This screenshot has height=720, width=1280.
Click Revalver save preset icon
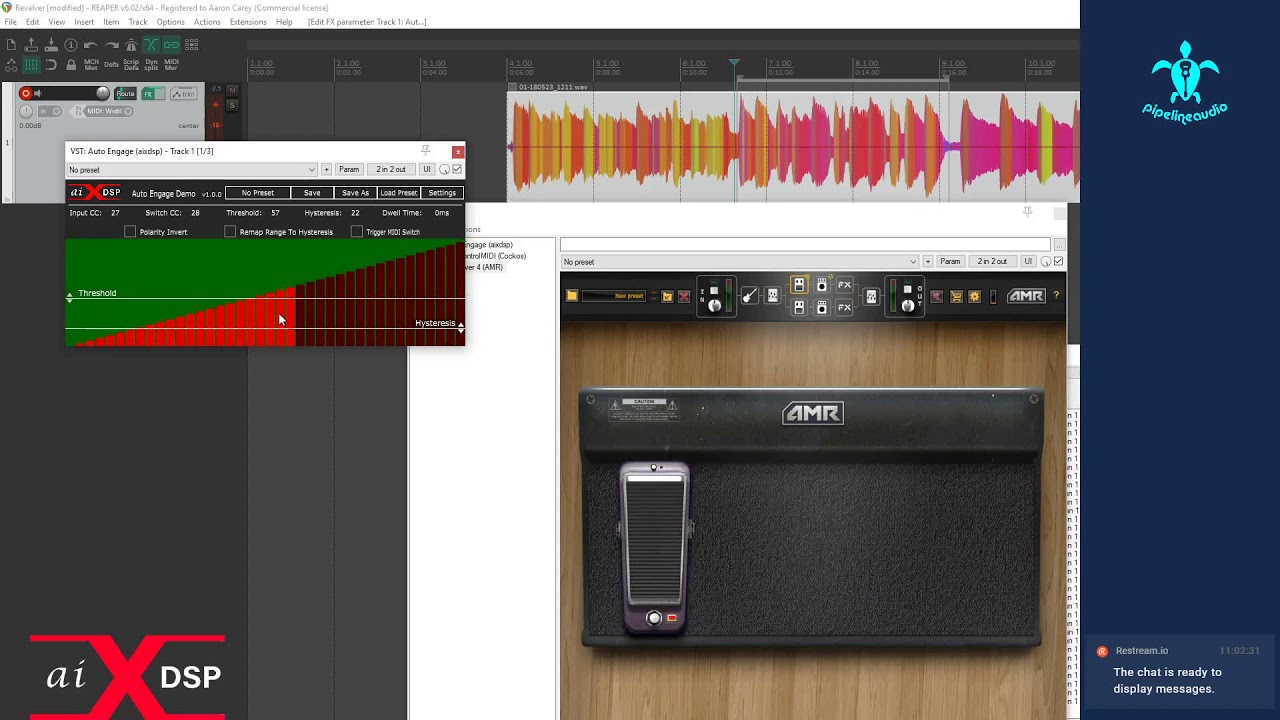pyautogui.click(x=667, y=296)
